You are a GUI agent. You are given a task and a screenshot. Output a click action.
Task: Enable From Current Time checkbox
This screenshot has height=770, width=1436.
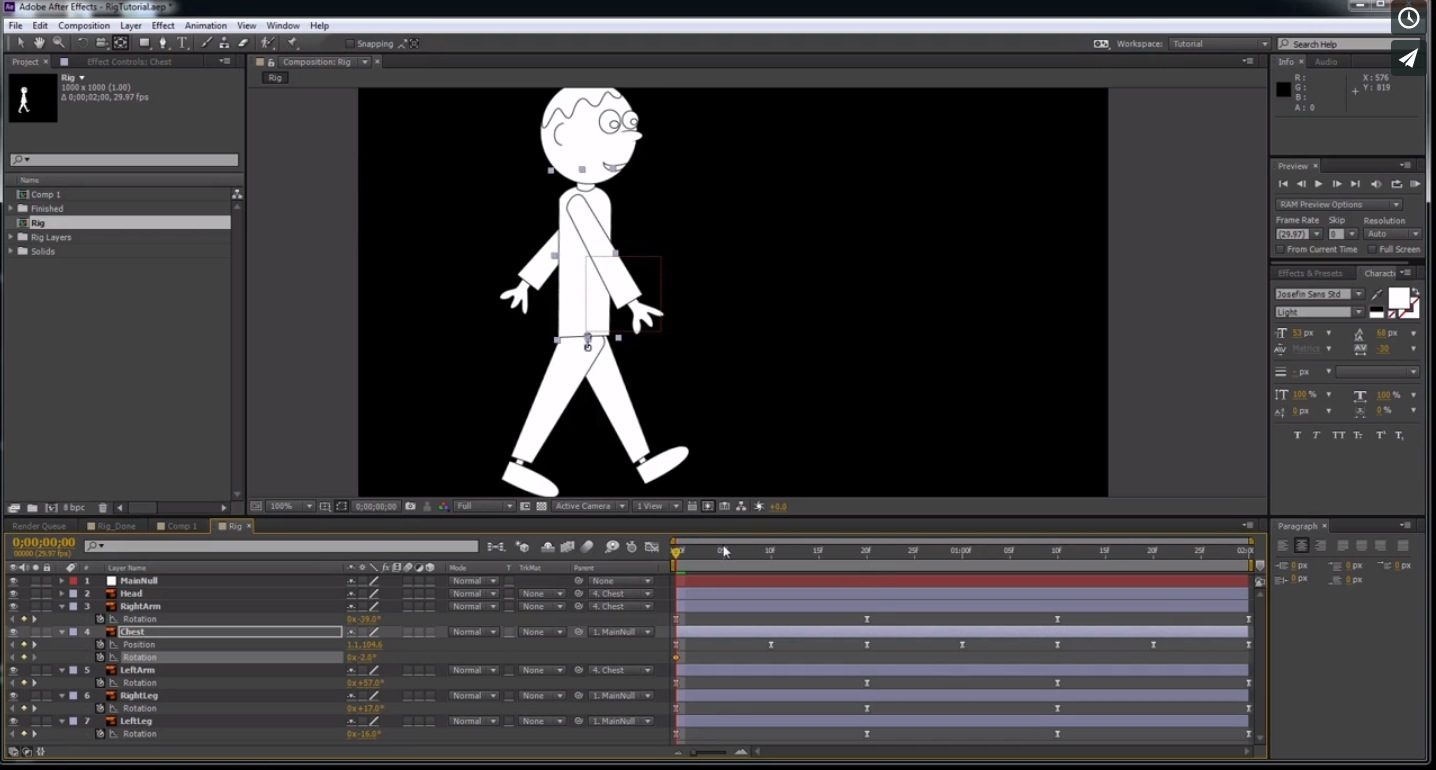pos(1280,249)
